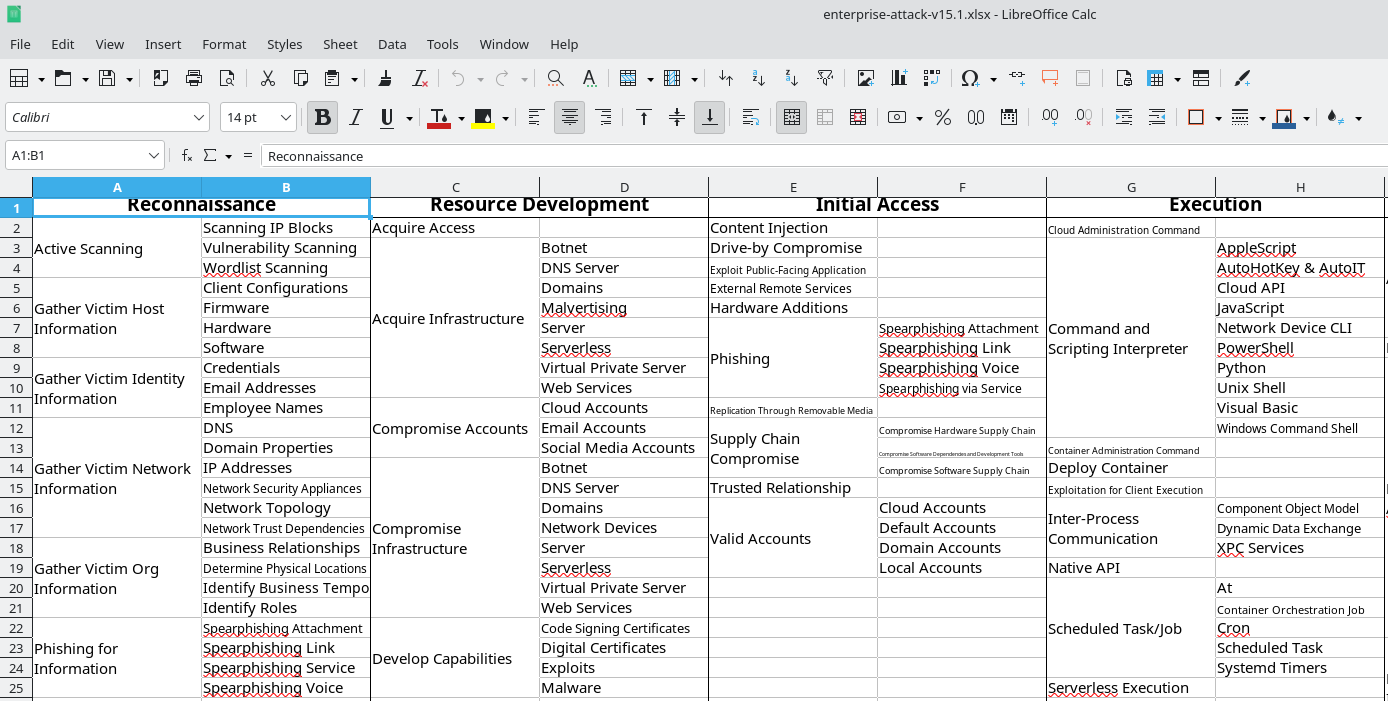Screen dimensions: 1388x701
Task: Apply percent format to the selection
Action: click(x=941, y=117)
